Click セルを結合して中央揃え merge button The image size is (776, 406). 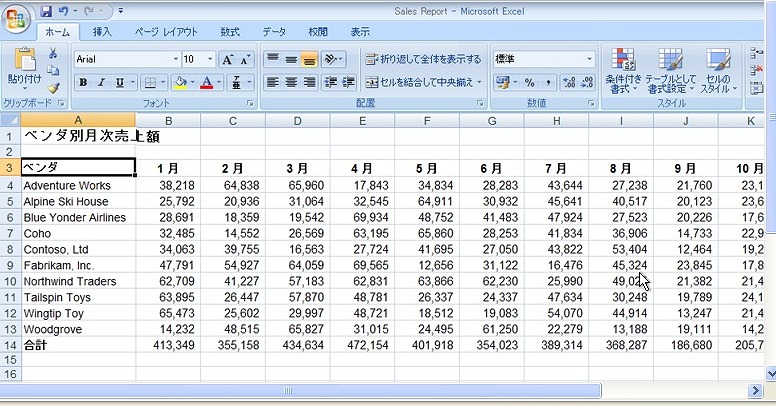420,82
